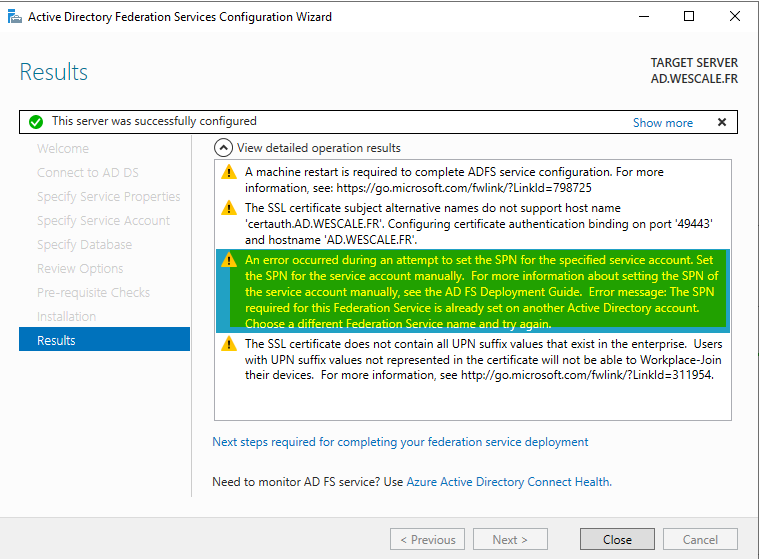This screenshot has width=759, height=559.
Task: Click the AD FS wizard title bar icon
Action: [15, 17]
